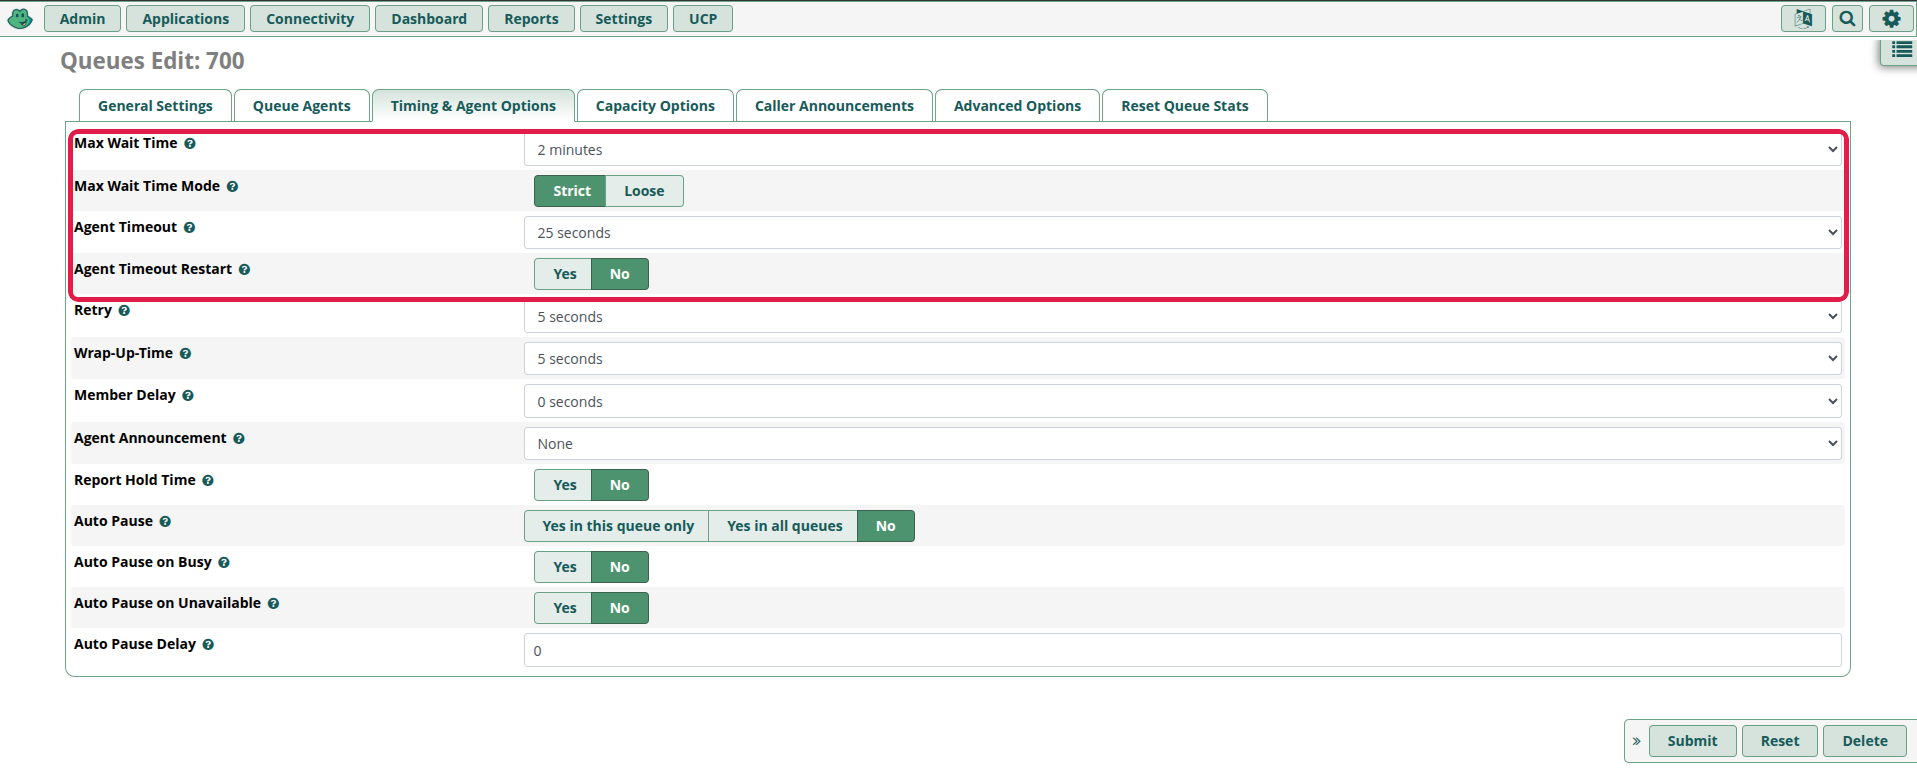Open the Connectivity menu
The height and width of the screenshot is (770, 1917).
click(310, 19)
